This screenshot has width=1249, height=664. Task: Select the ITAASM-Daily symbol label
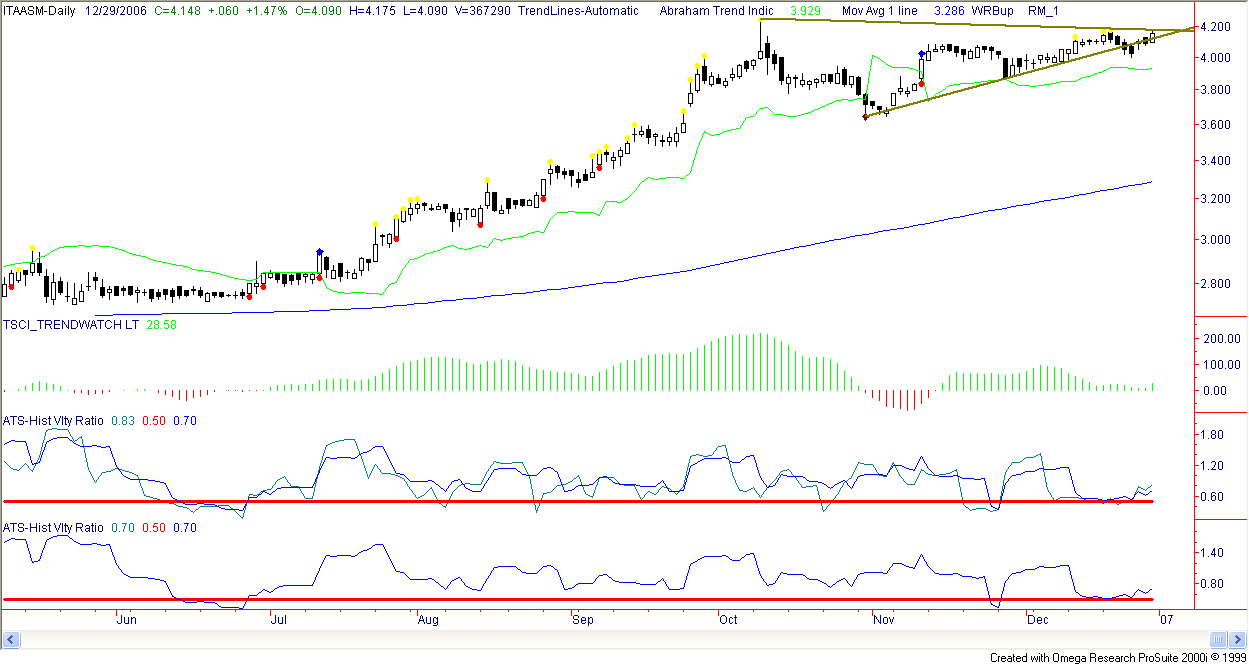(x=41, y=10)
